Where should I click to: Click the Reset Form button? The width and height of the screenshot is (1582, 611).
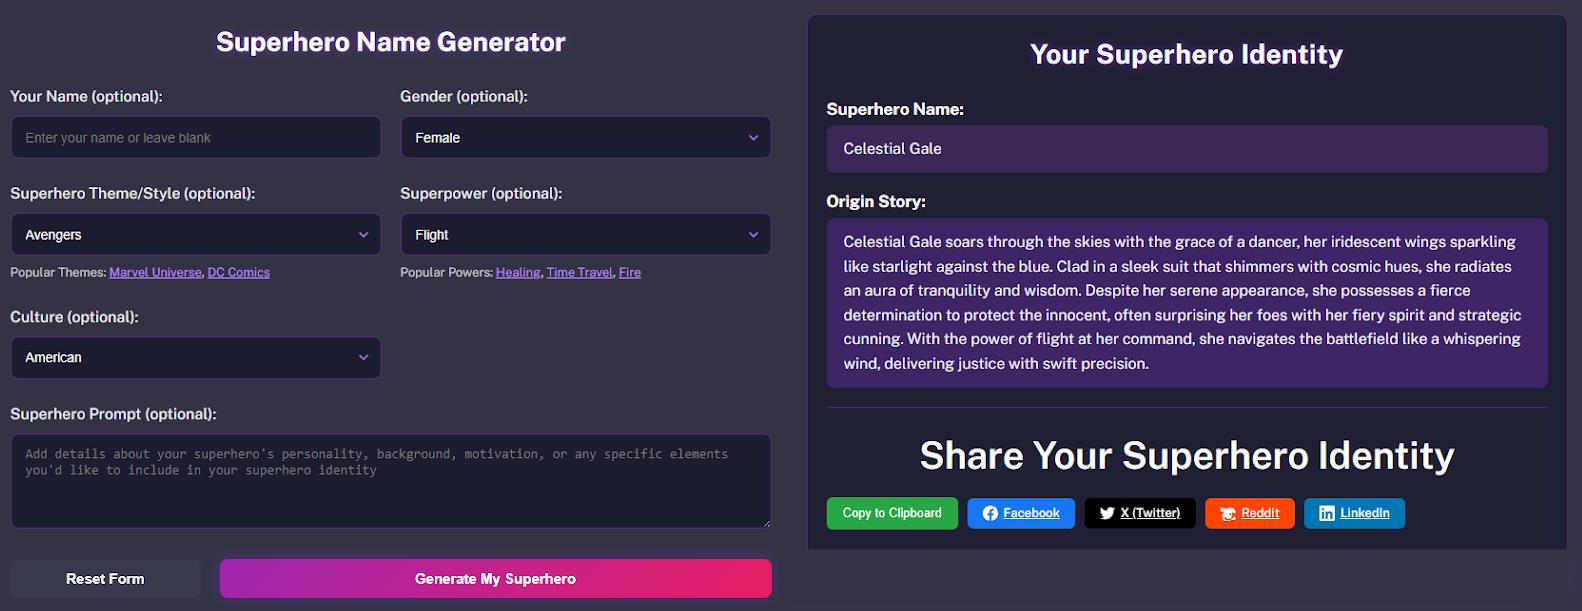click(x=106, y=579)
